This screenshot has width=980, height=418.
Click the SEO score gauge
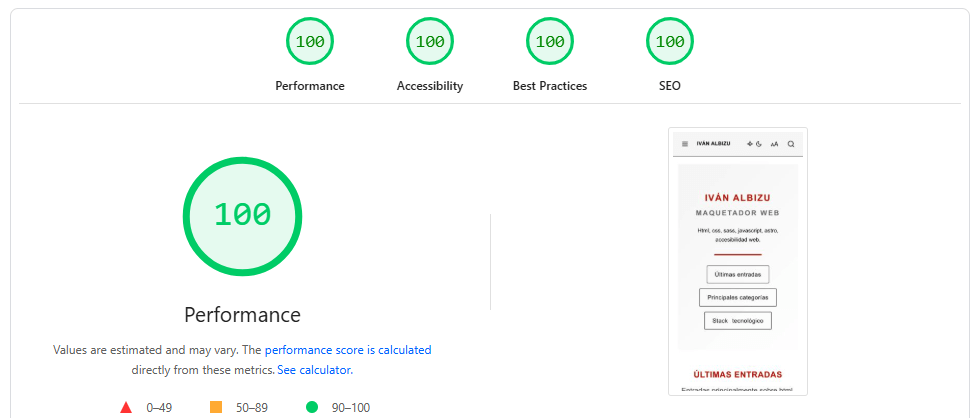670,42
